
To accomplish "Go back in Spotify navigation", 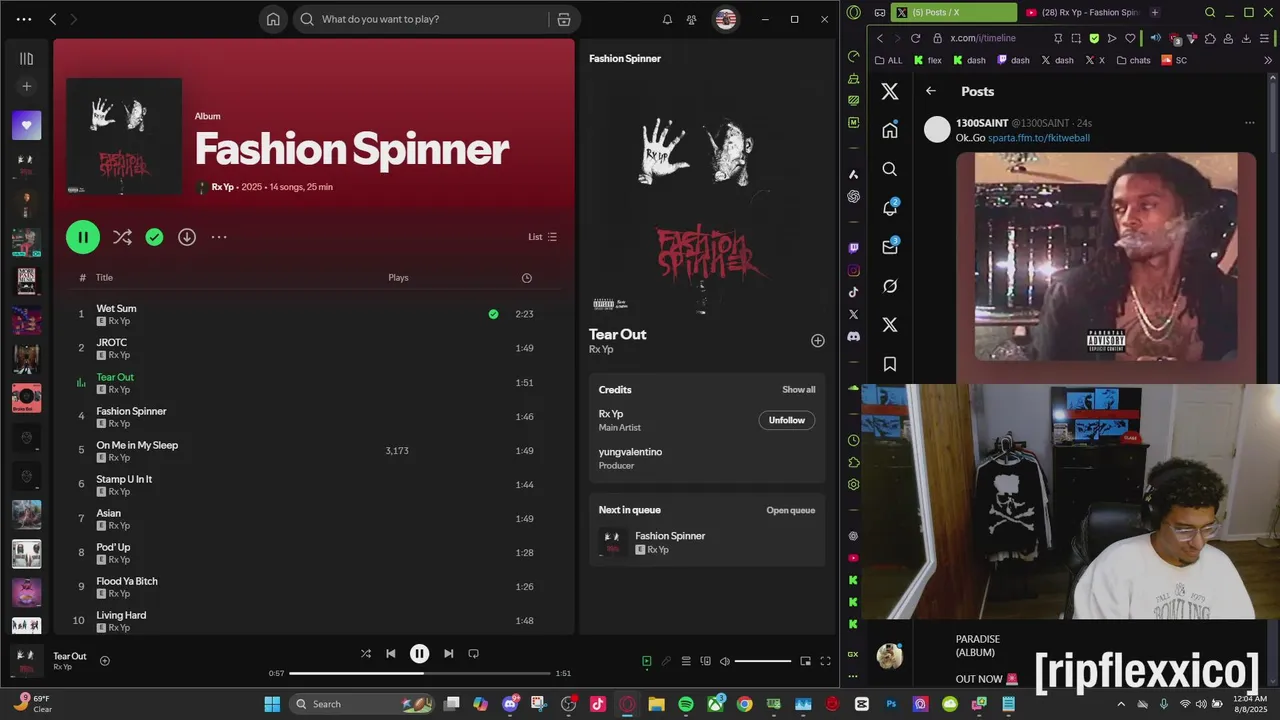I will click(x=53, y=19).
